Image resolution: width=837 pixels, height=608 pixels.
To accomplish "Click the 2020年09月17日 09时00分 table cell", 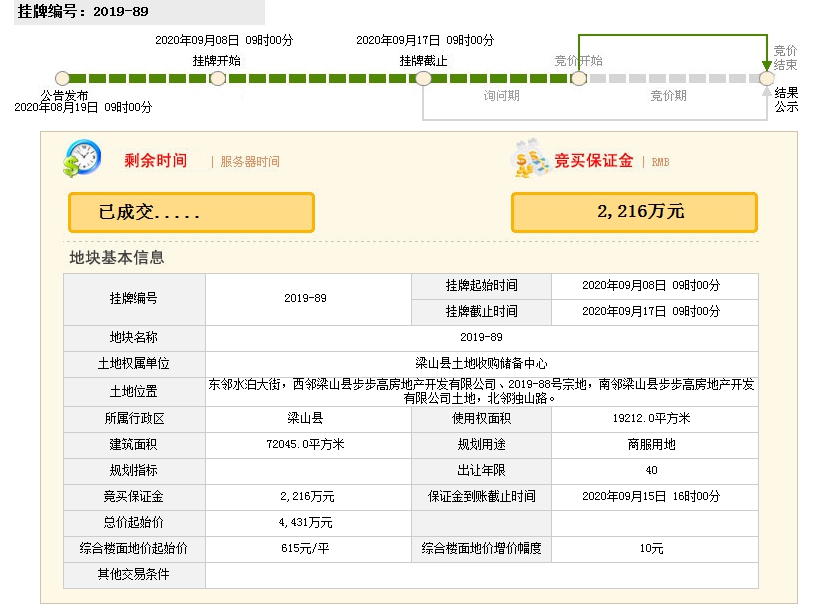I will [x=654, y=312].
